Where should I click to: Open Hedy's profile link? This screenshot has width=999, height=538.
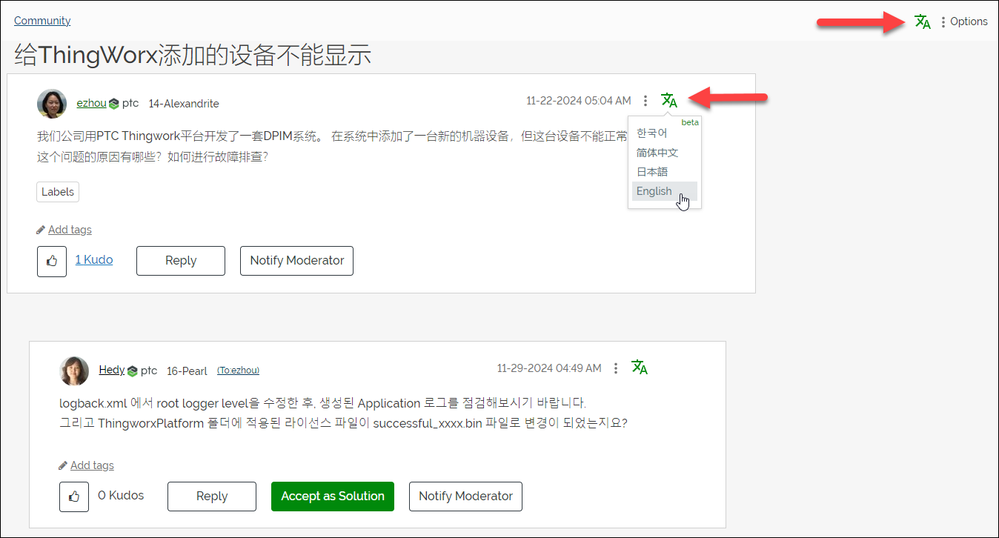(111, 370)
